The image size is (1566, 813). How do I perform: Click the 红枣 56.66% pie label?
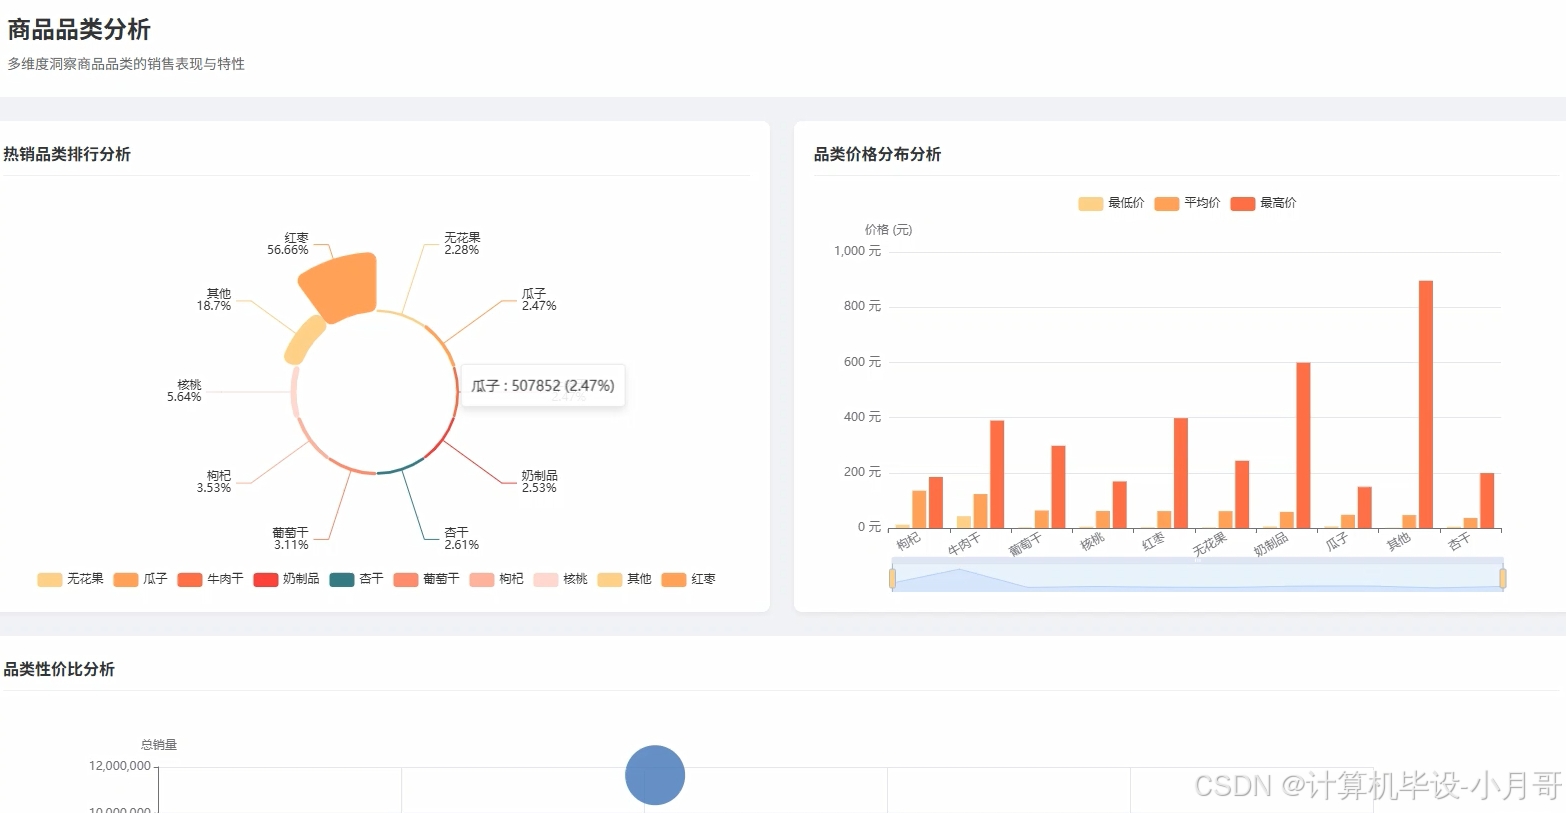click(x=288, y=244)
